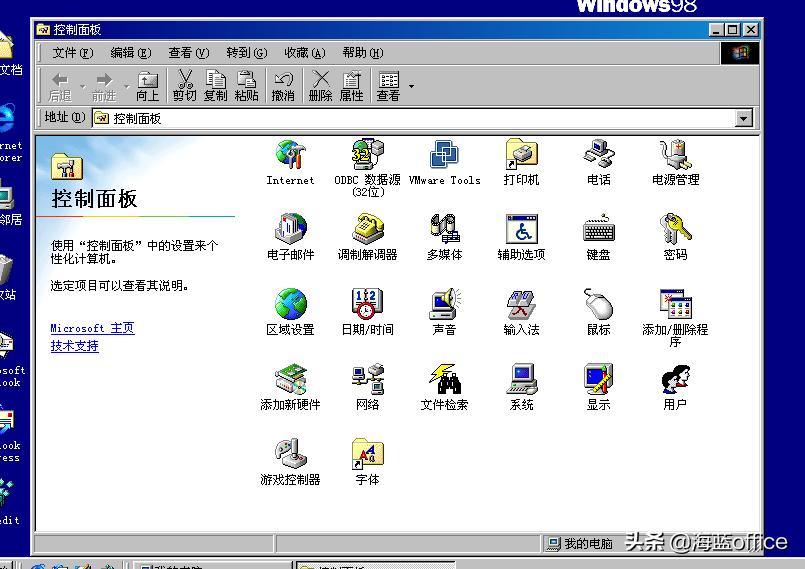Click the 控制面板 title bar icon
805x569 pixels.
tap(43, 30)
